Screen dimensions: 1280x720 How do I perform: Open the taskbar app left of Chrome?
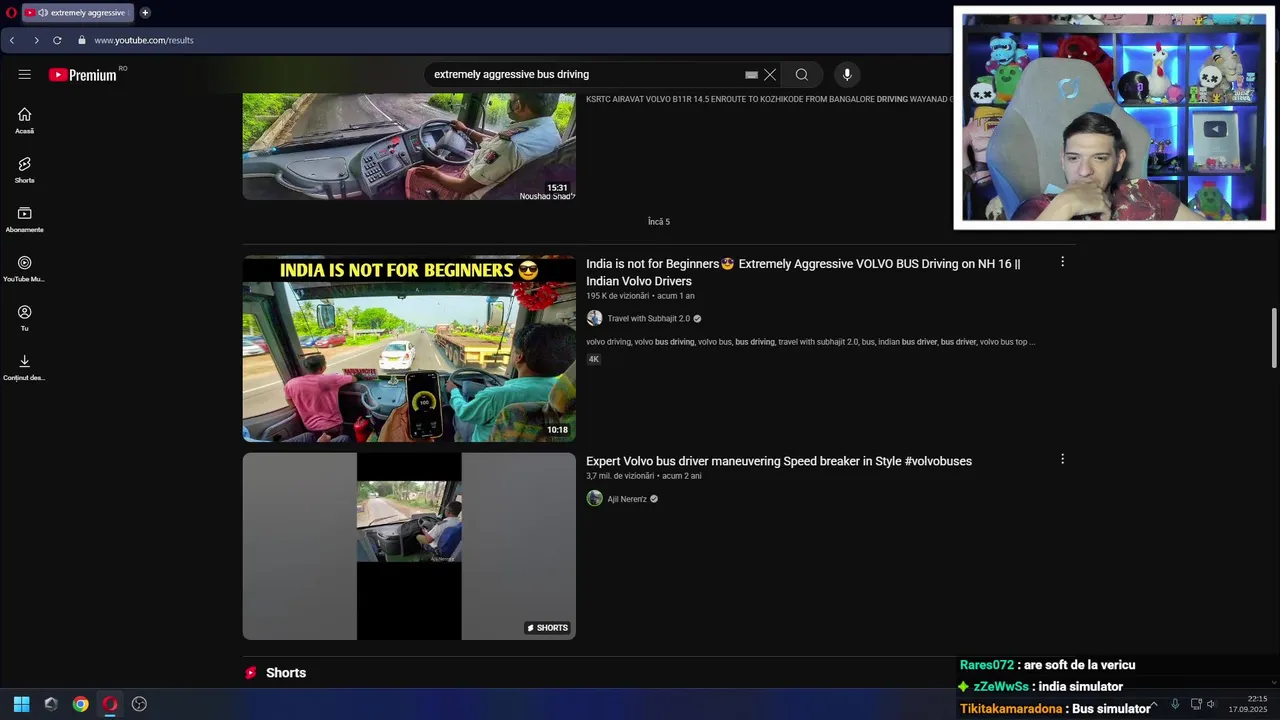(51, 704)
